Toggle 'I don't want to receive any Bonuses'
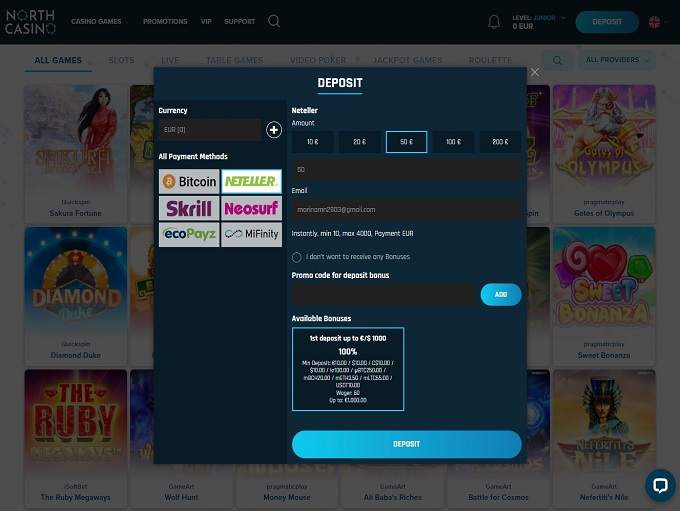 (297, 257)
